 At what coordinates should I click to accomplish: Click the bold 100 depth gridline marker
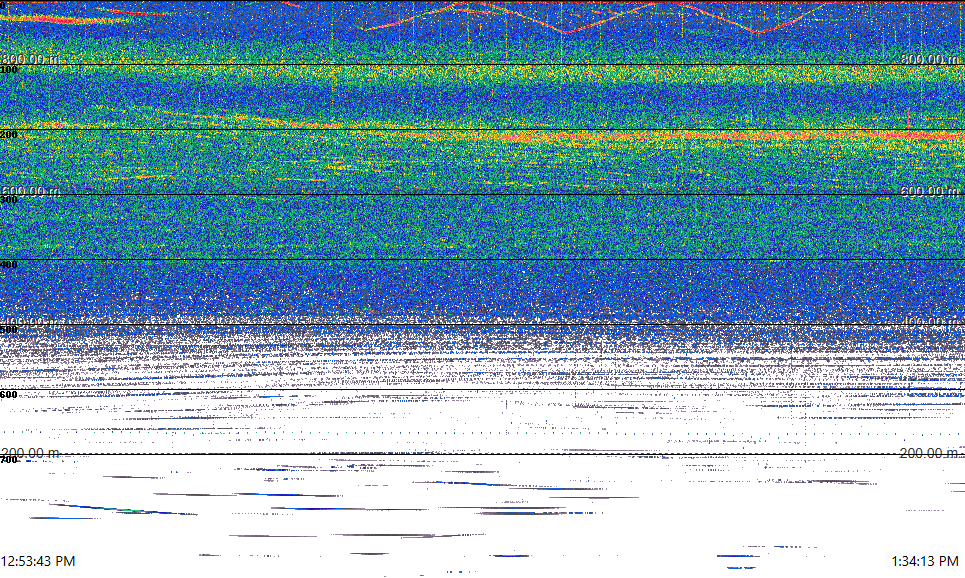tap(9, 70)
